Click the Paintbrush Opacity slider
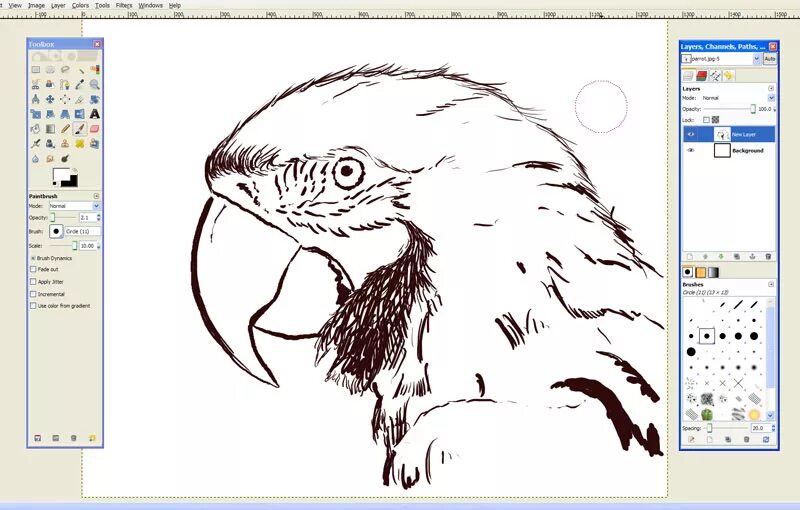This screenshot has width=800, height=510. 64,218
